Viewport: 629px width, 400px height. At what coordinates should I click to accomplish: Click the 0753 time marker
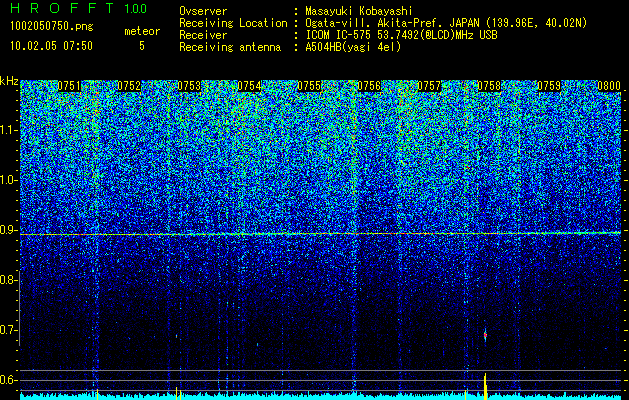tap(189, 86)
